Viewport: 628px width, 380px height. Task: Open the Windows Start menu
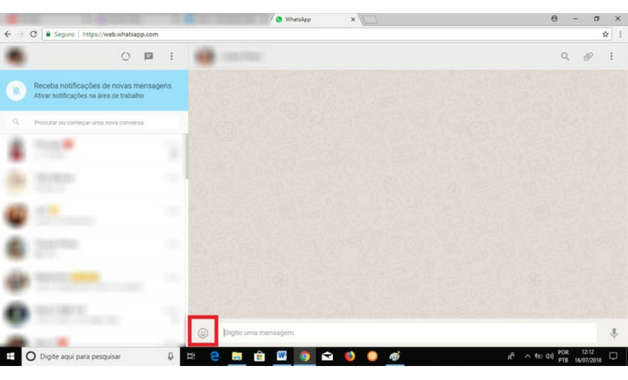(10, 356)
